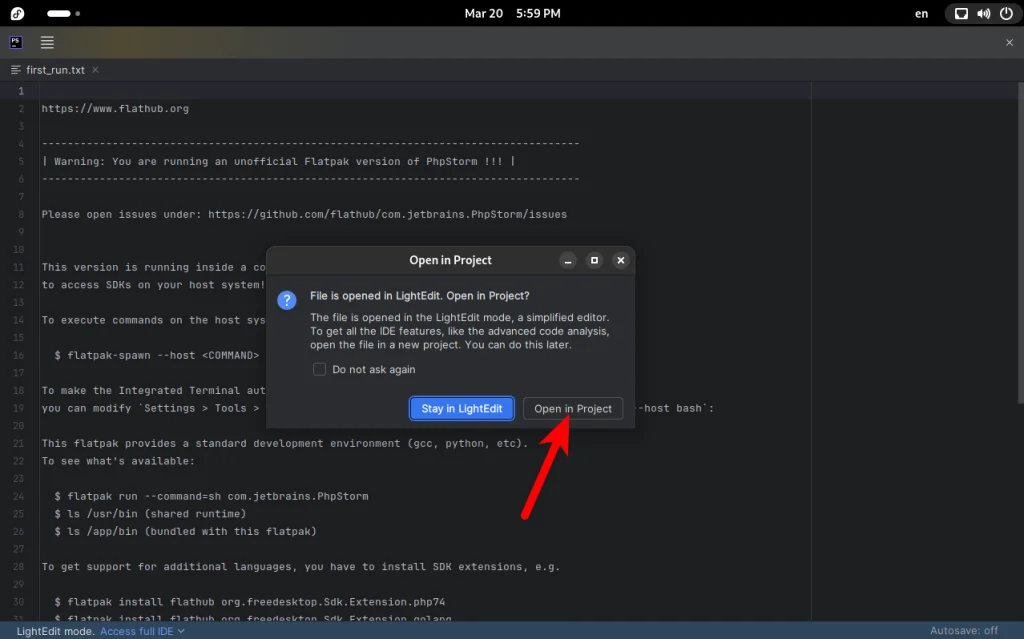Enable the Do not ask again checkbox

[319, 369]
